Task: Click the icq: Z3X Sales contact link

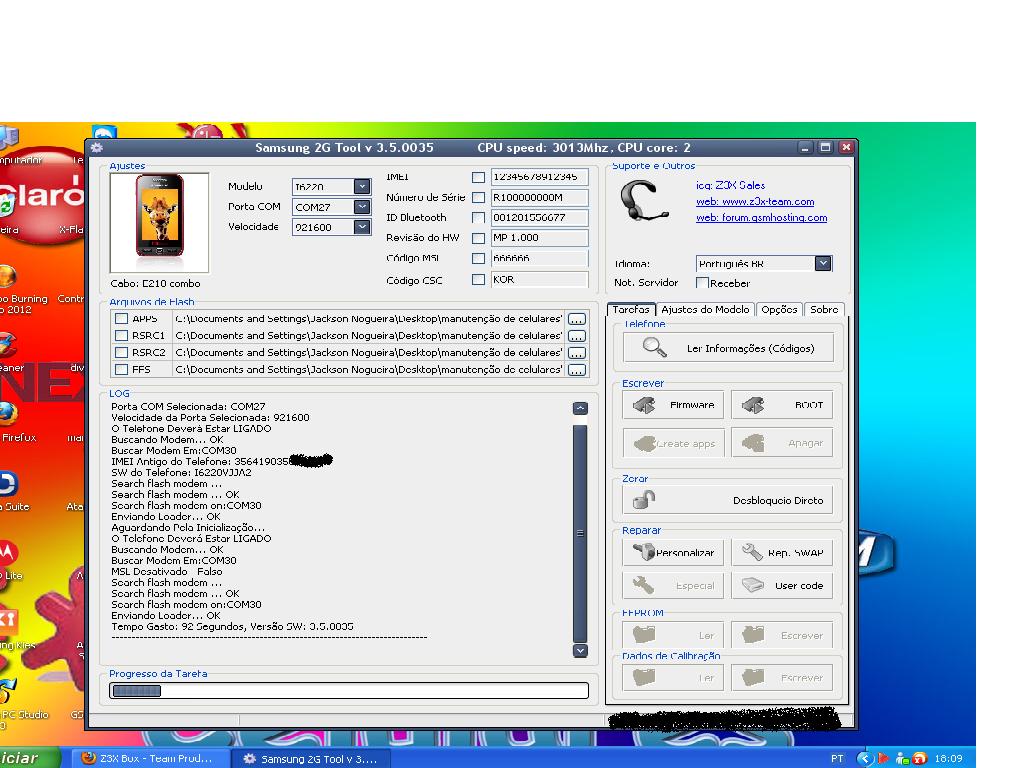Action: coord(730,185)
